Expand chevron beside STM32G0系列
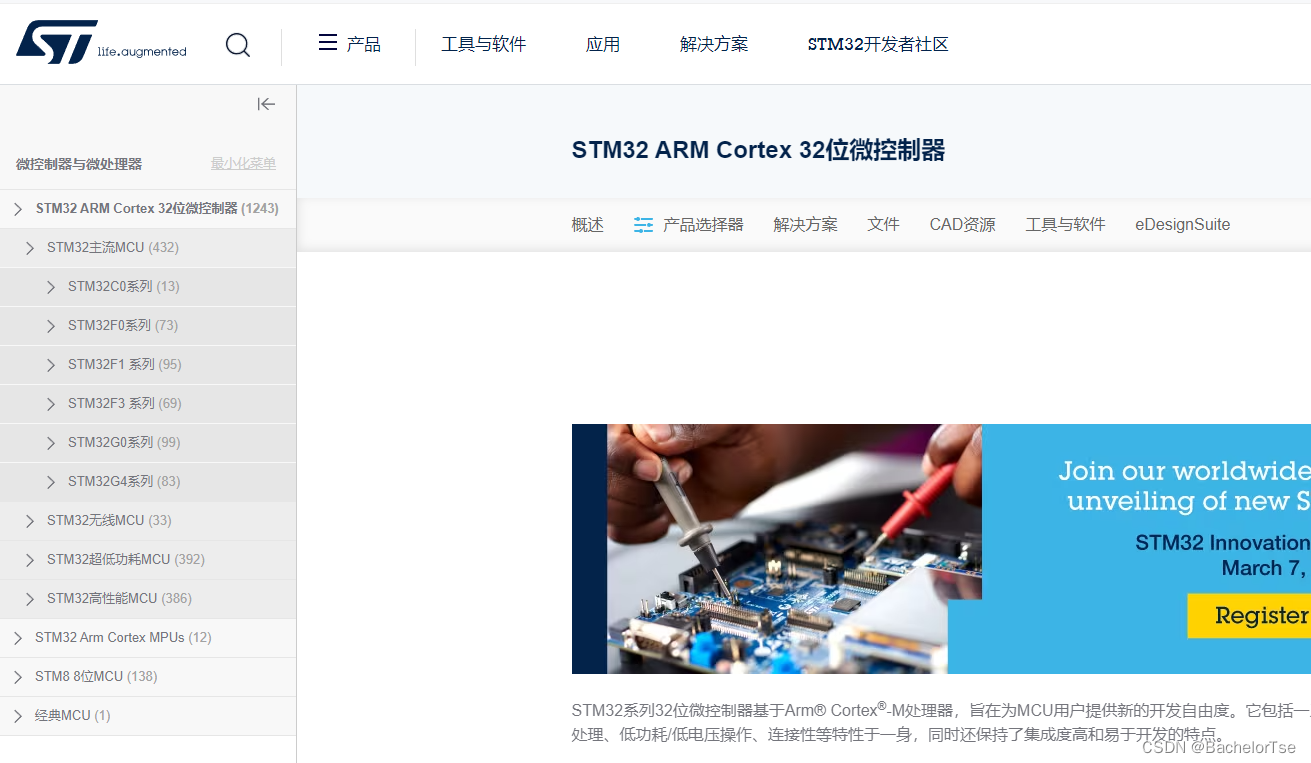The height and width of the screenshot is (763, 1311). click(51, 443)
